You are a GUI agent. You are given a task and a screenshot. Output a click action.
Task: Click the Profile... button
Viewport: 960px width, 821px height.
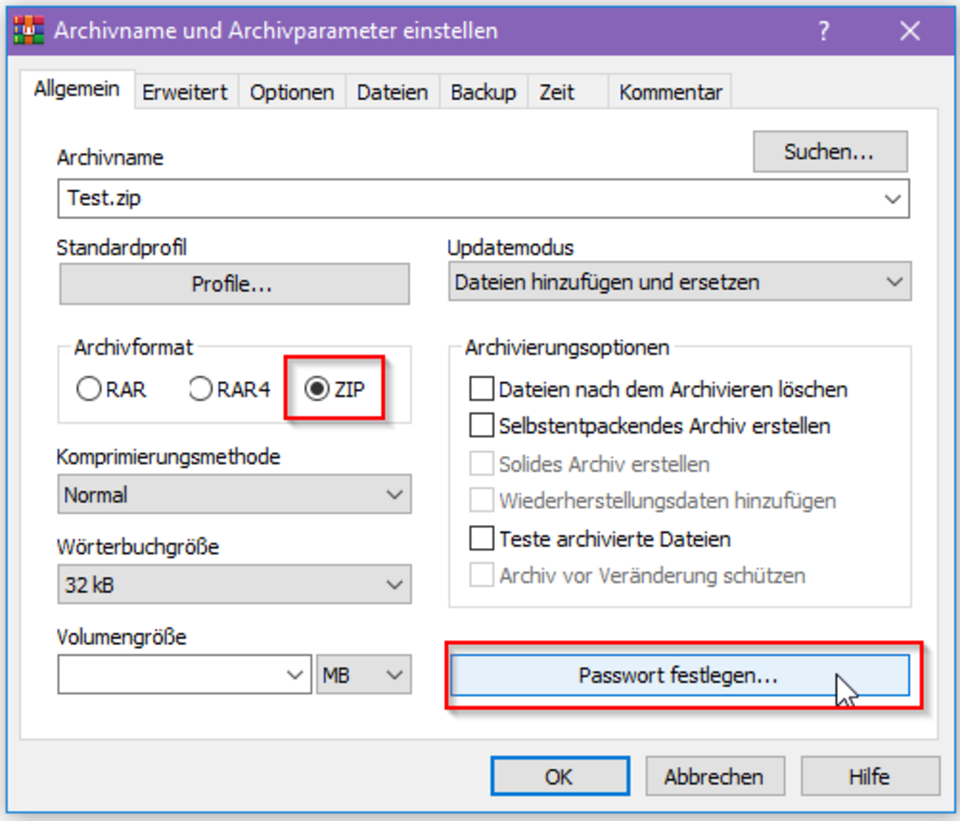point(234,284)
